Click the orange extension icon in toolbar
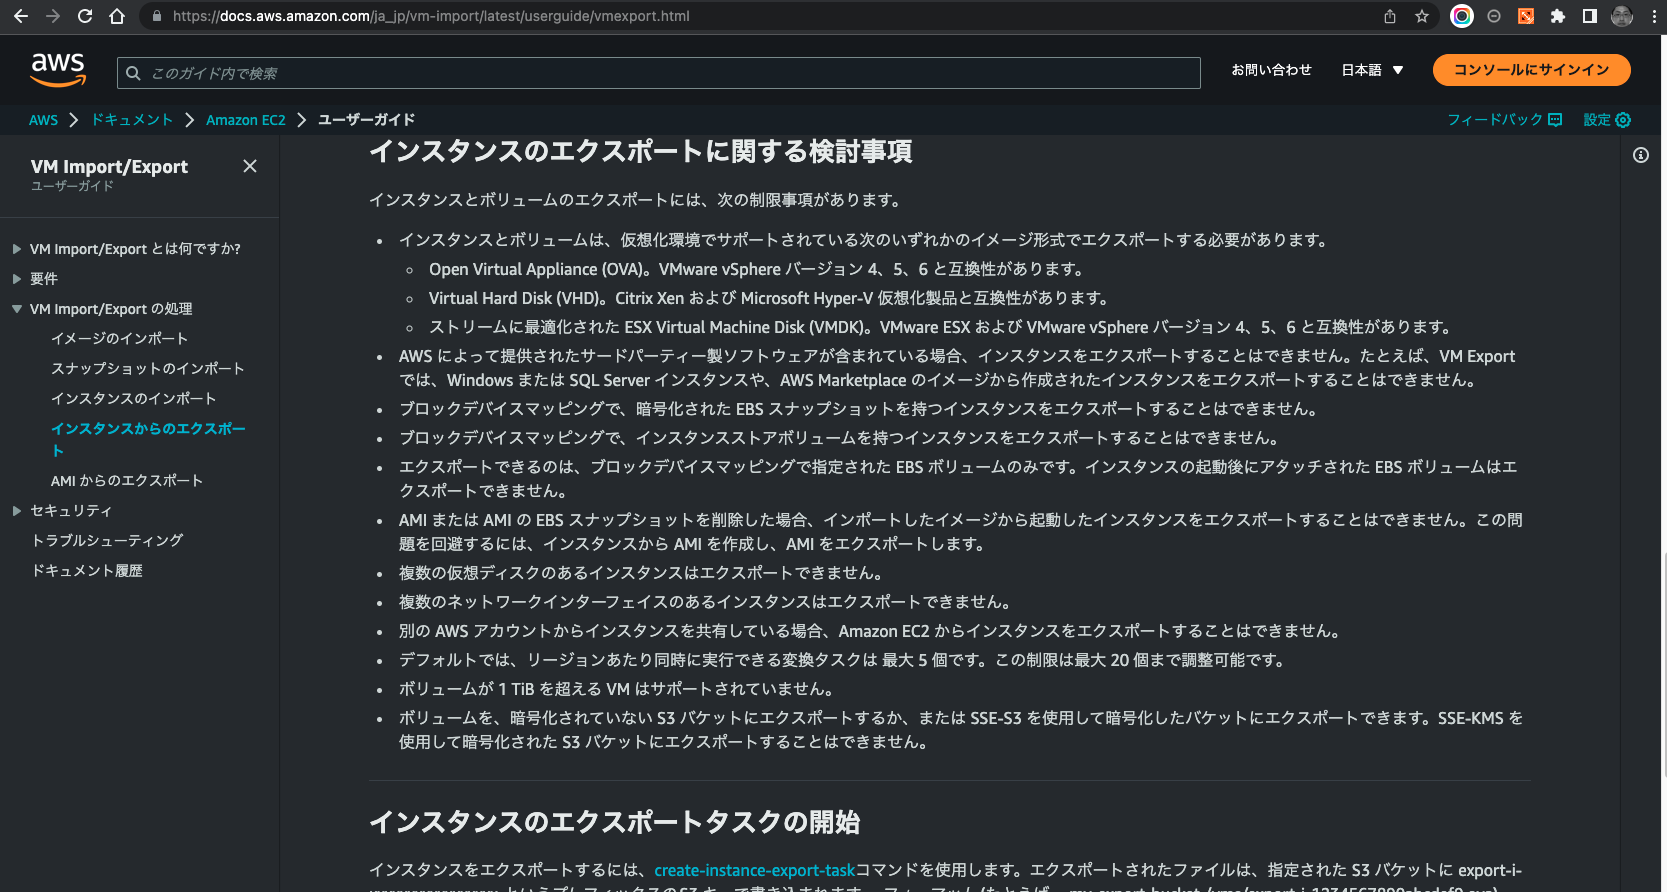 click(1526, 16)
